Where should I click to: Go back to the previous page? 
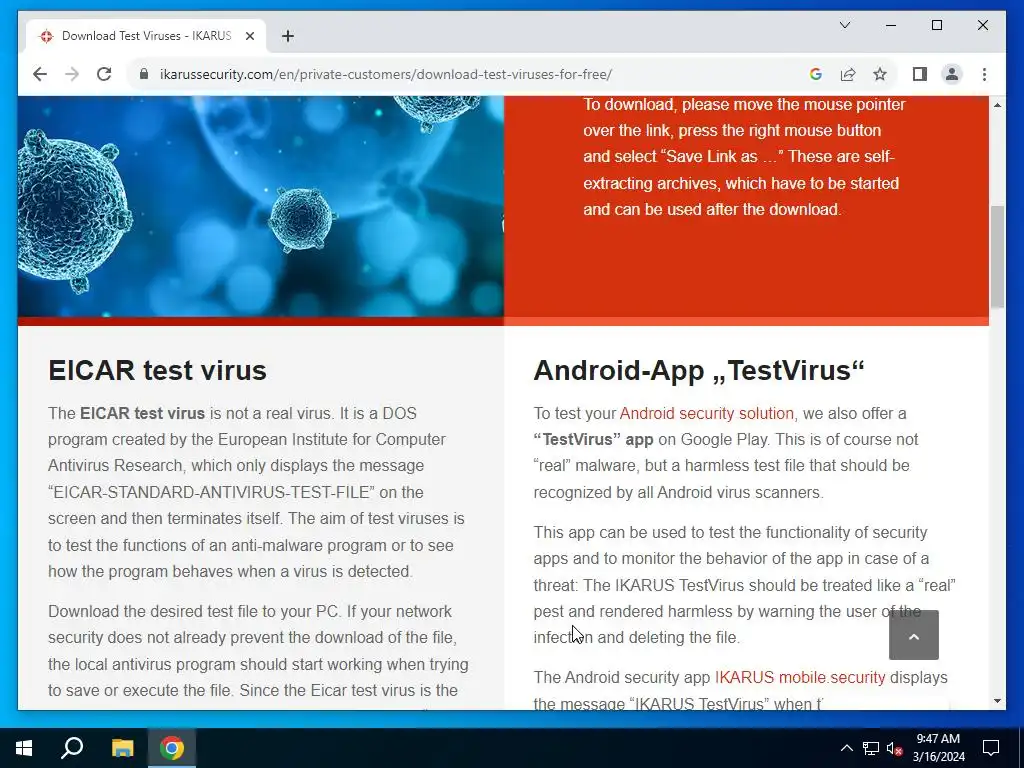[40, 74]
